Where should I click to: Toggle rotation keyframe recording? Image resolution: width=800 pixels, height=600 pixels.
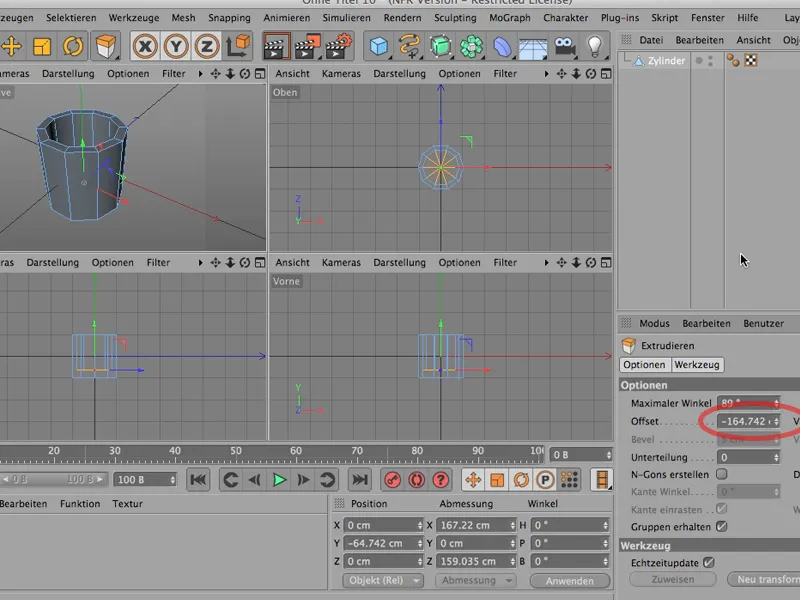(521, 480)
